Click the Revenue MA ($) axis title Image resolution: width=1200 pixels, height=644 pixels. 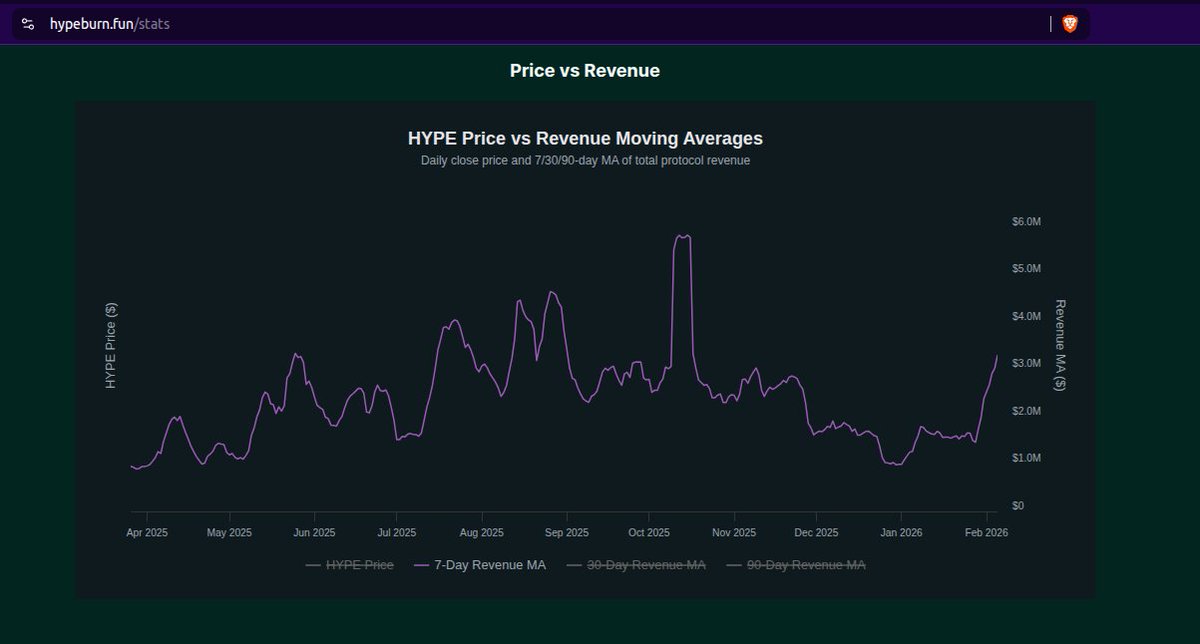1060,345
